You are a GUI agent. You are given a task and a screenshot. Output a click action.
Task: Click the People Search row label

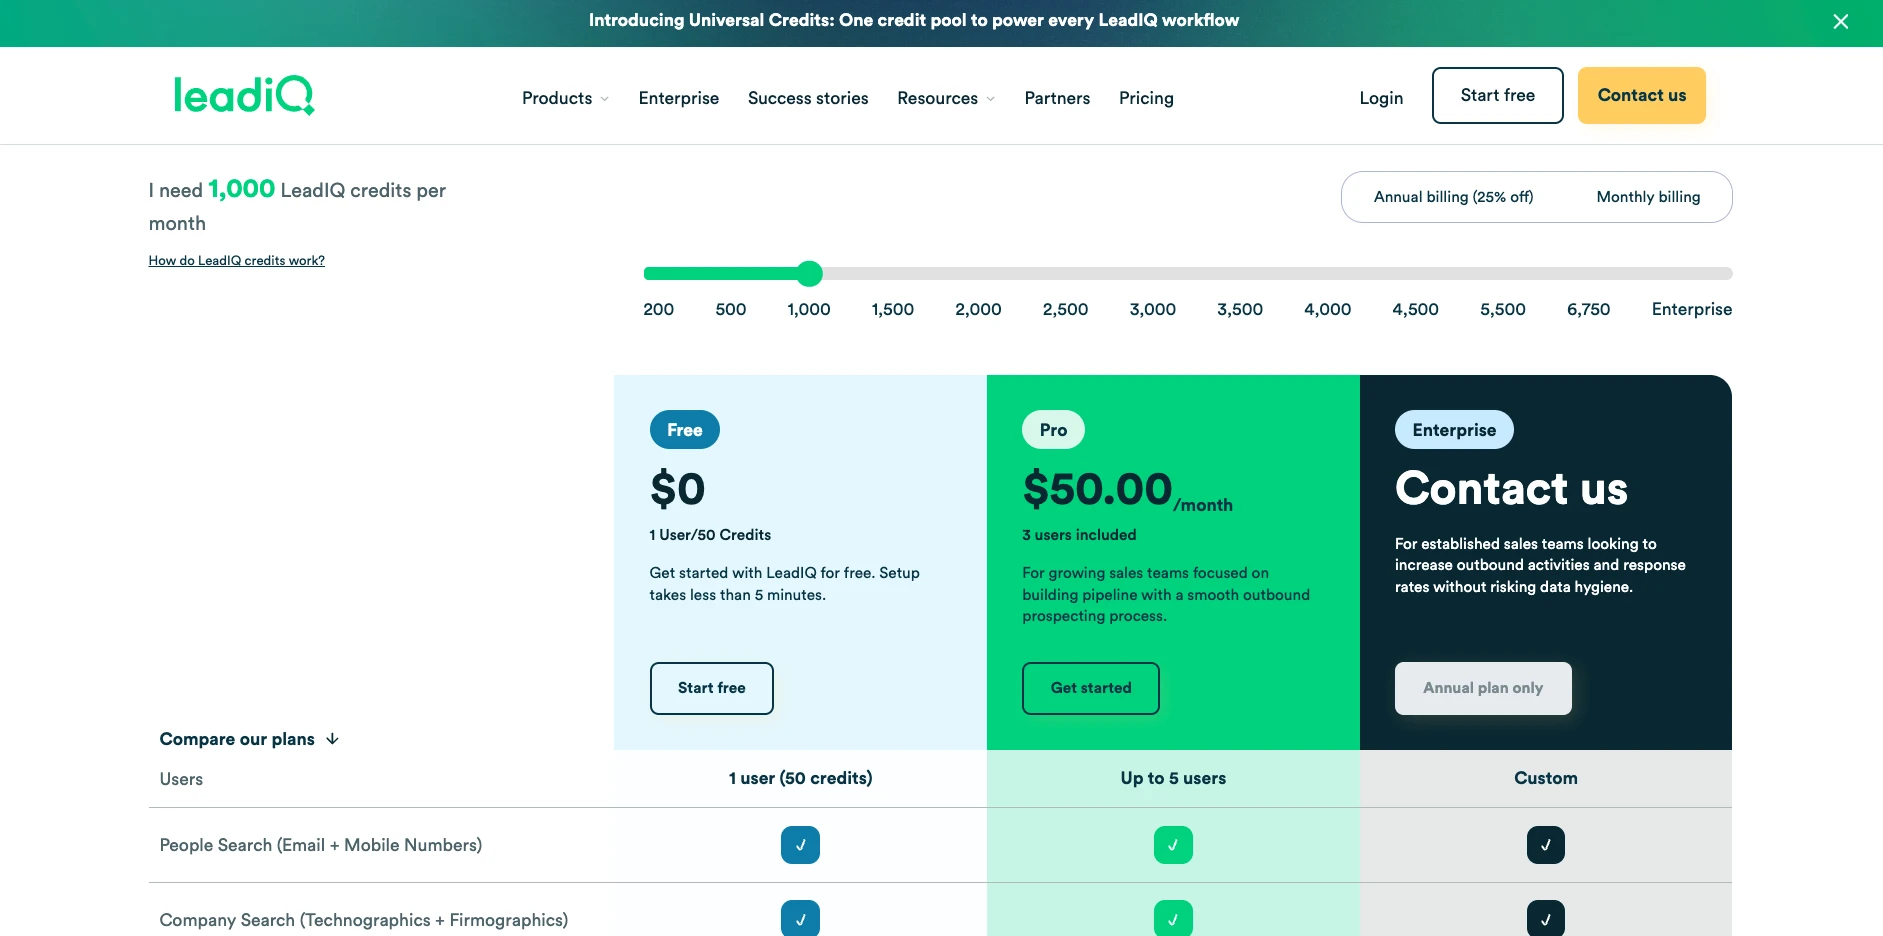coord(321,845)
